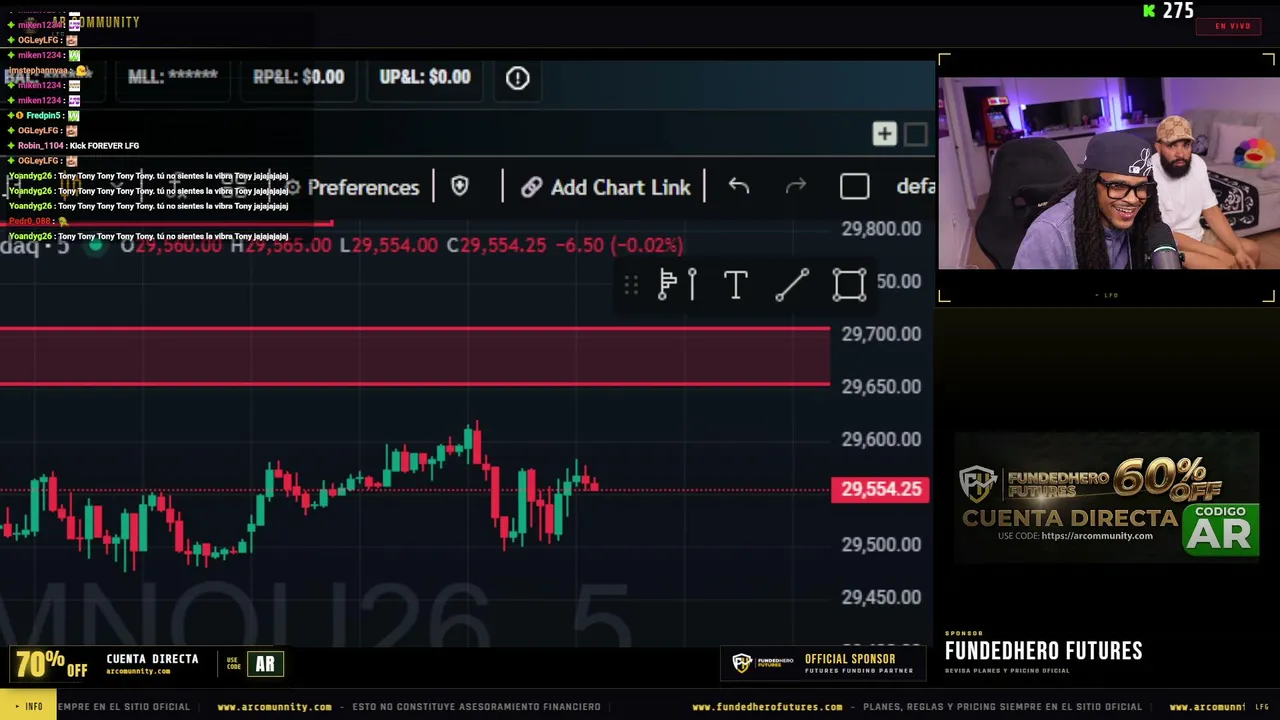Click the 29,450.00 price axis label
This screenshot has width=1280, height=720.
881,598
